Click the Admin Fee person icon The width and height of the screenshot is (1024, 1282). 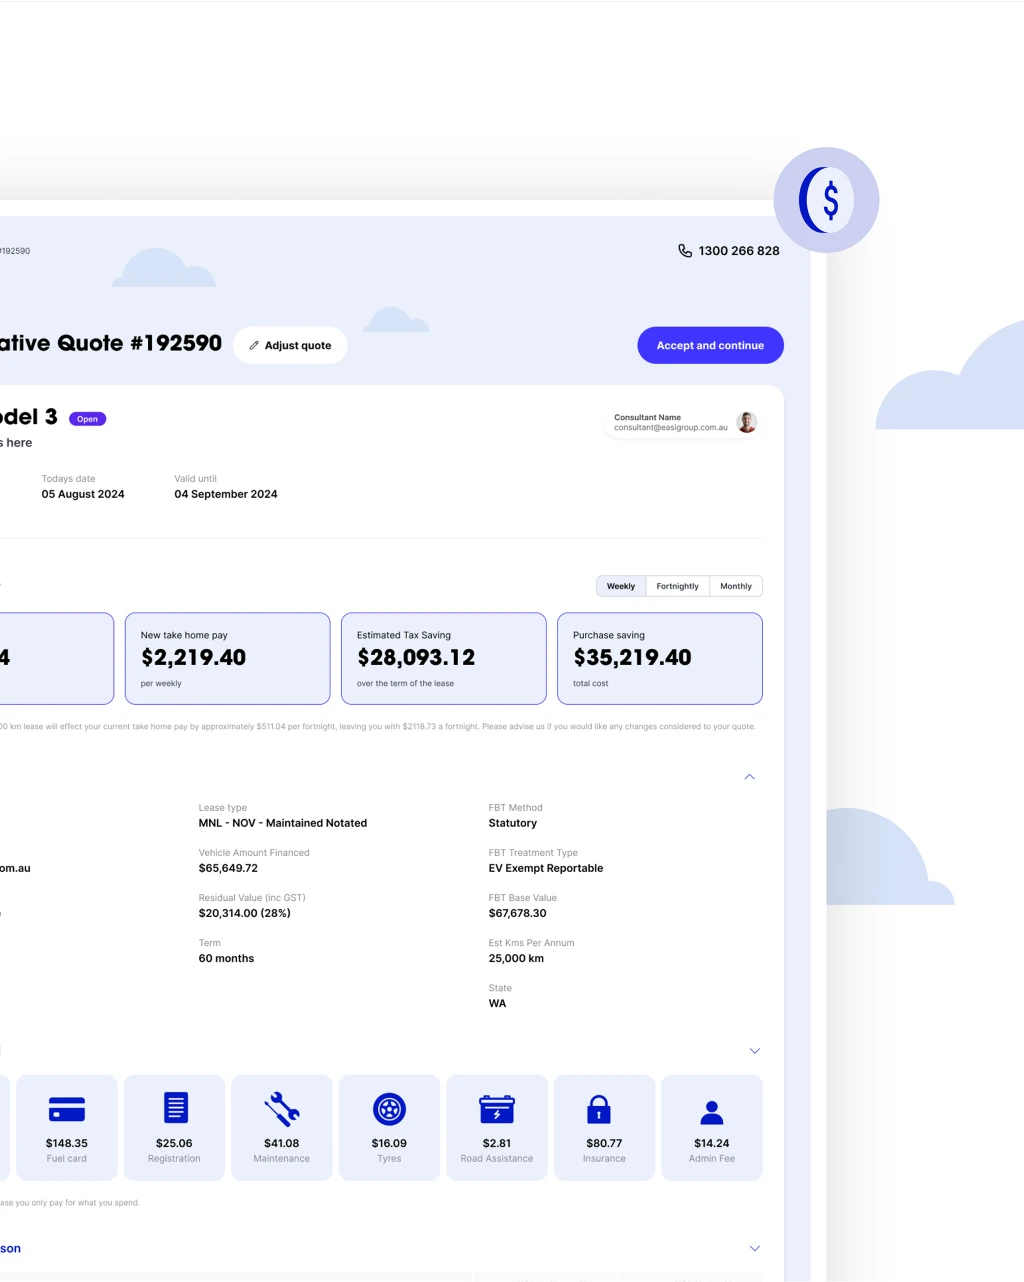[712, 1112]
